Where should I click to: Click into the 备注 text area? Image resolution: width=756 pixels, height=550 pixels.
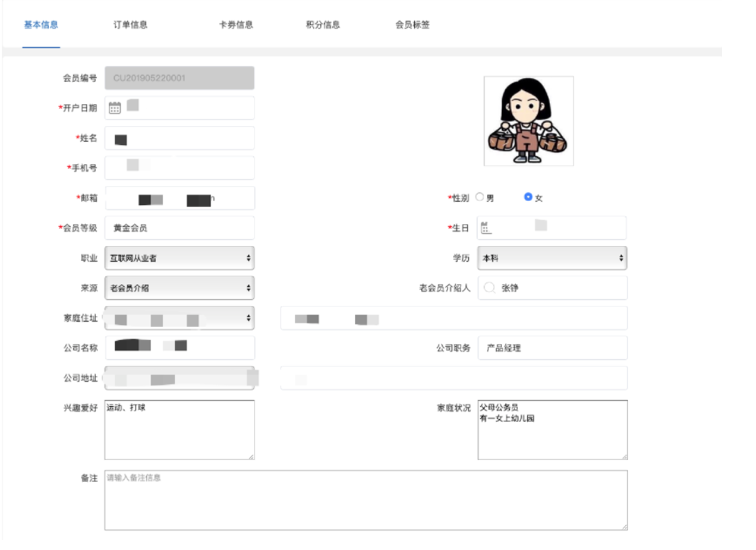coord(366,500)
